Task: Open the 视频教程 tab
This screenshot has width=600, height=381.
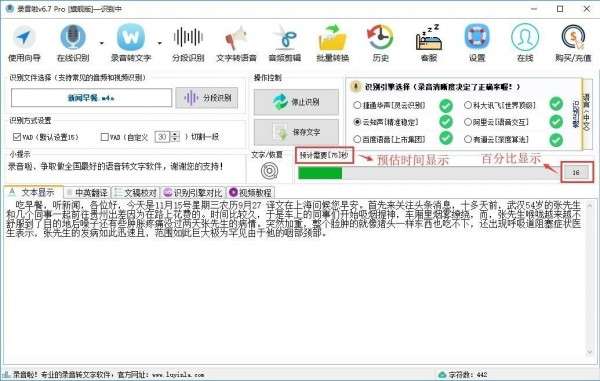Action: [251, 192]
